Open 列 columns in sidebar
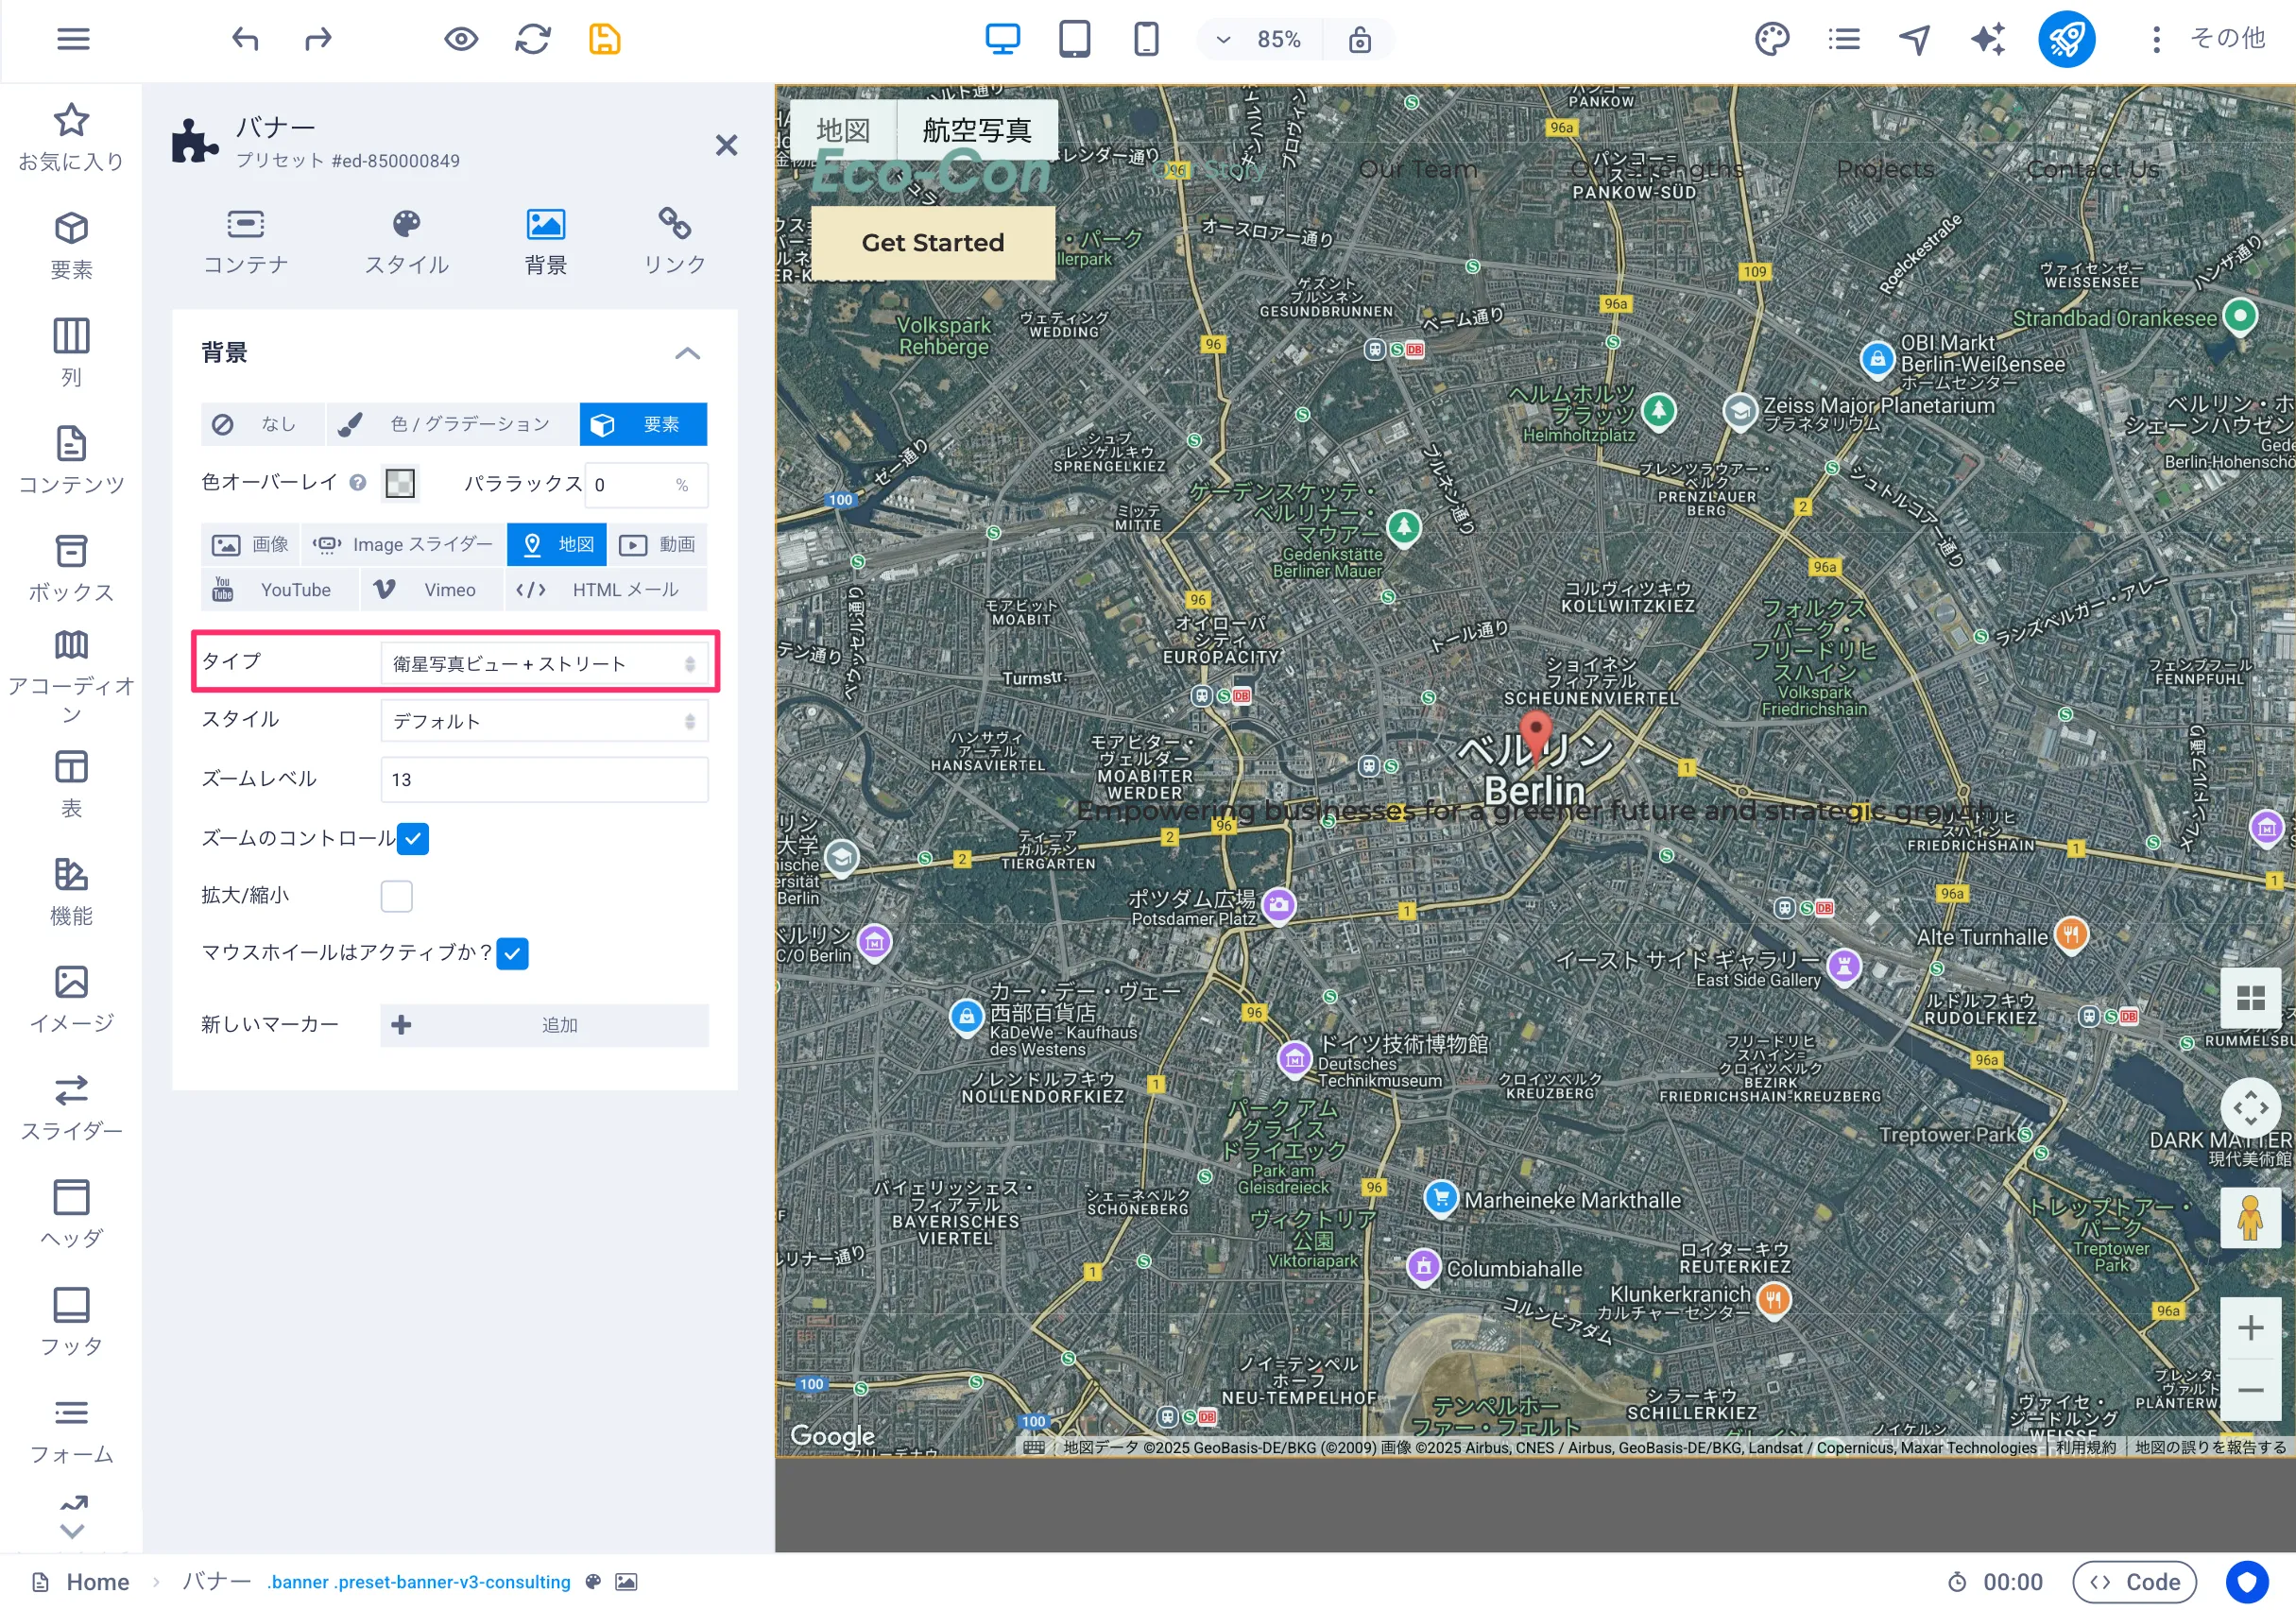This screenshot has width=2296, height=1610. point(71,352)
